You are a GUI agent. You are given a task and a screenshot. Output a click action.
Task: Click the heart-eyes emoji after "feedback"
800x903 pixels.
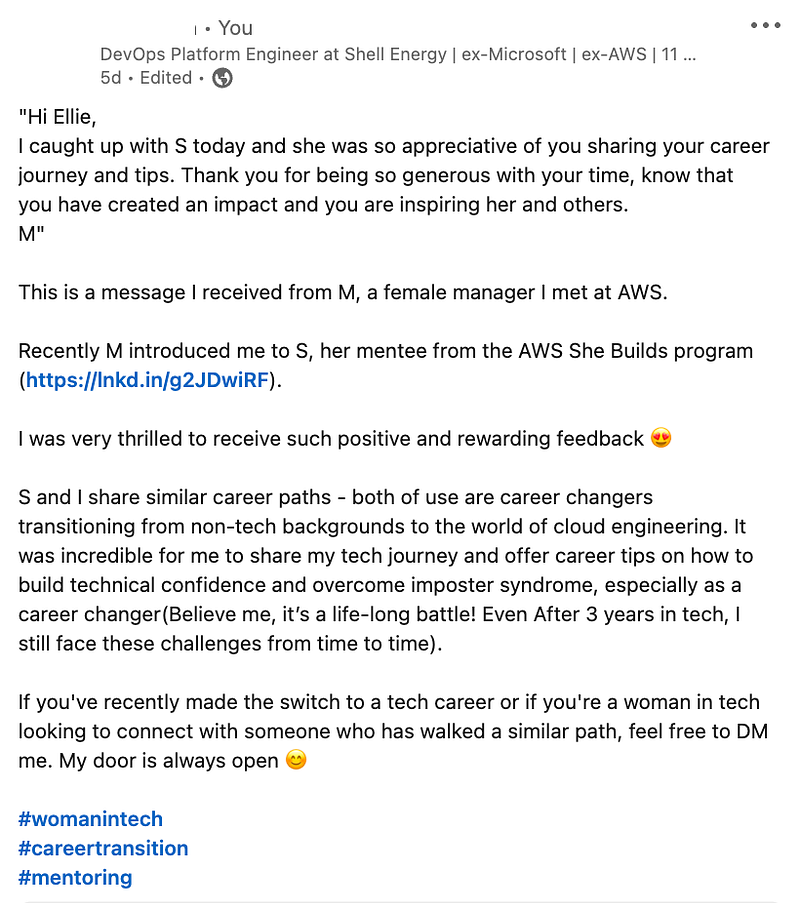[661, 438]
